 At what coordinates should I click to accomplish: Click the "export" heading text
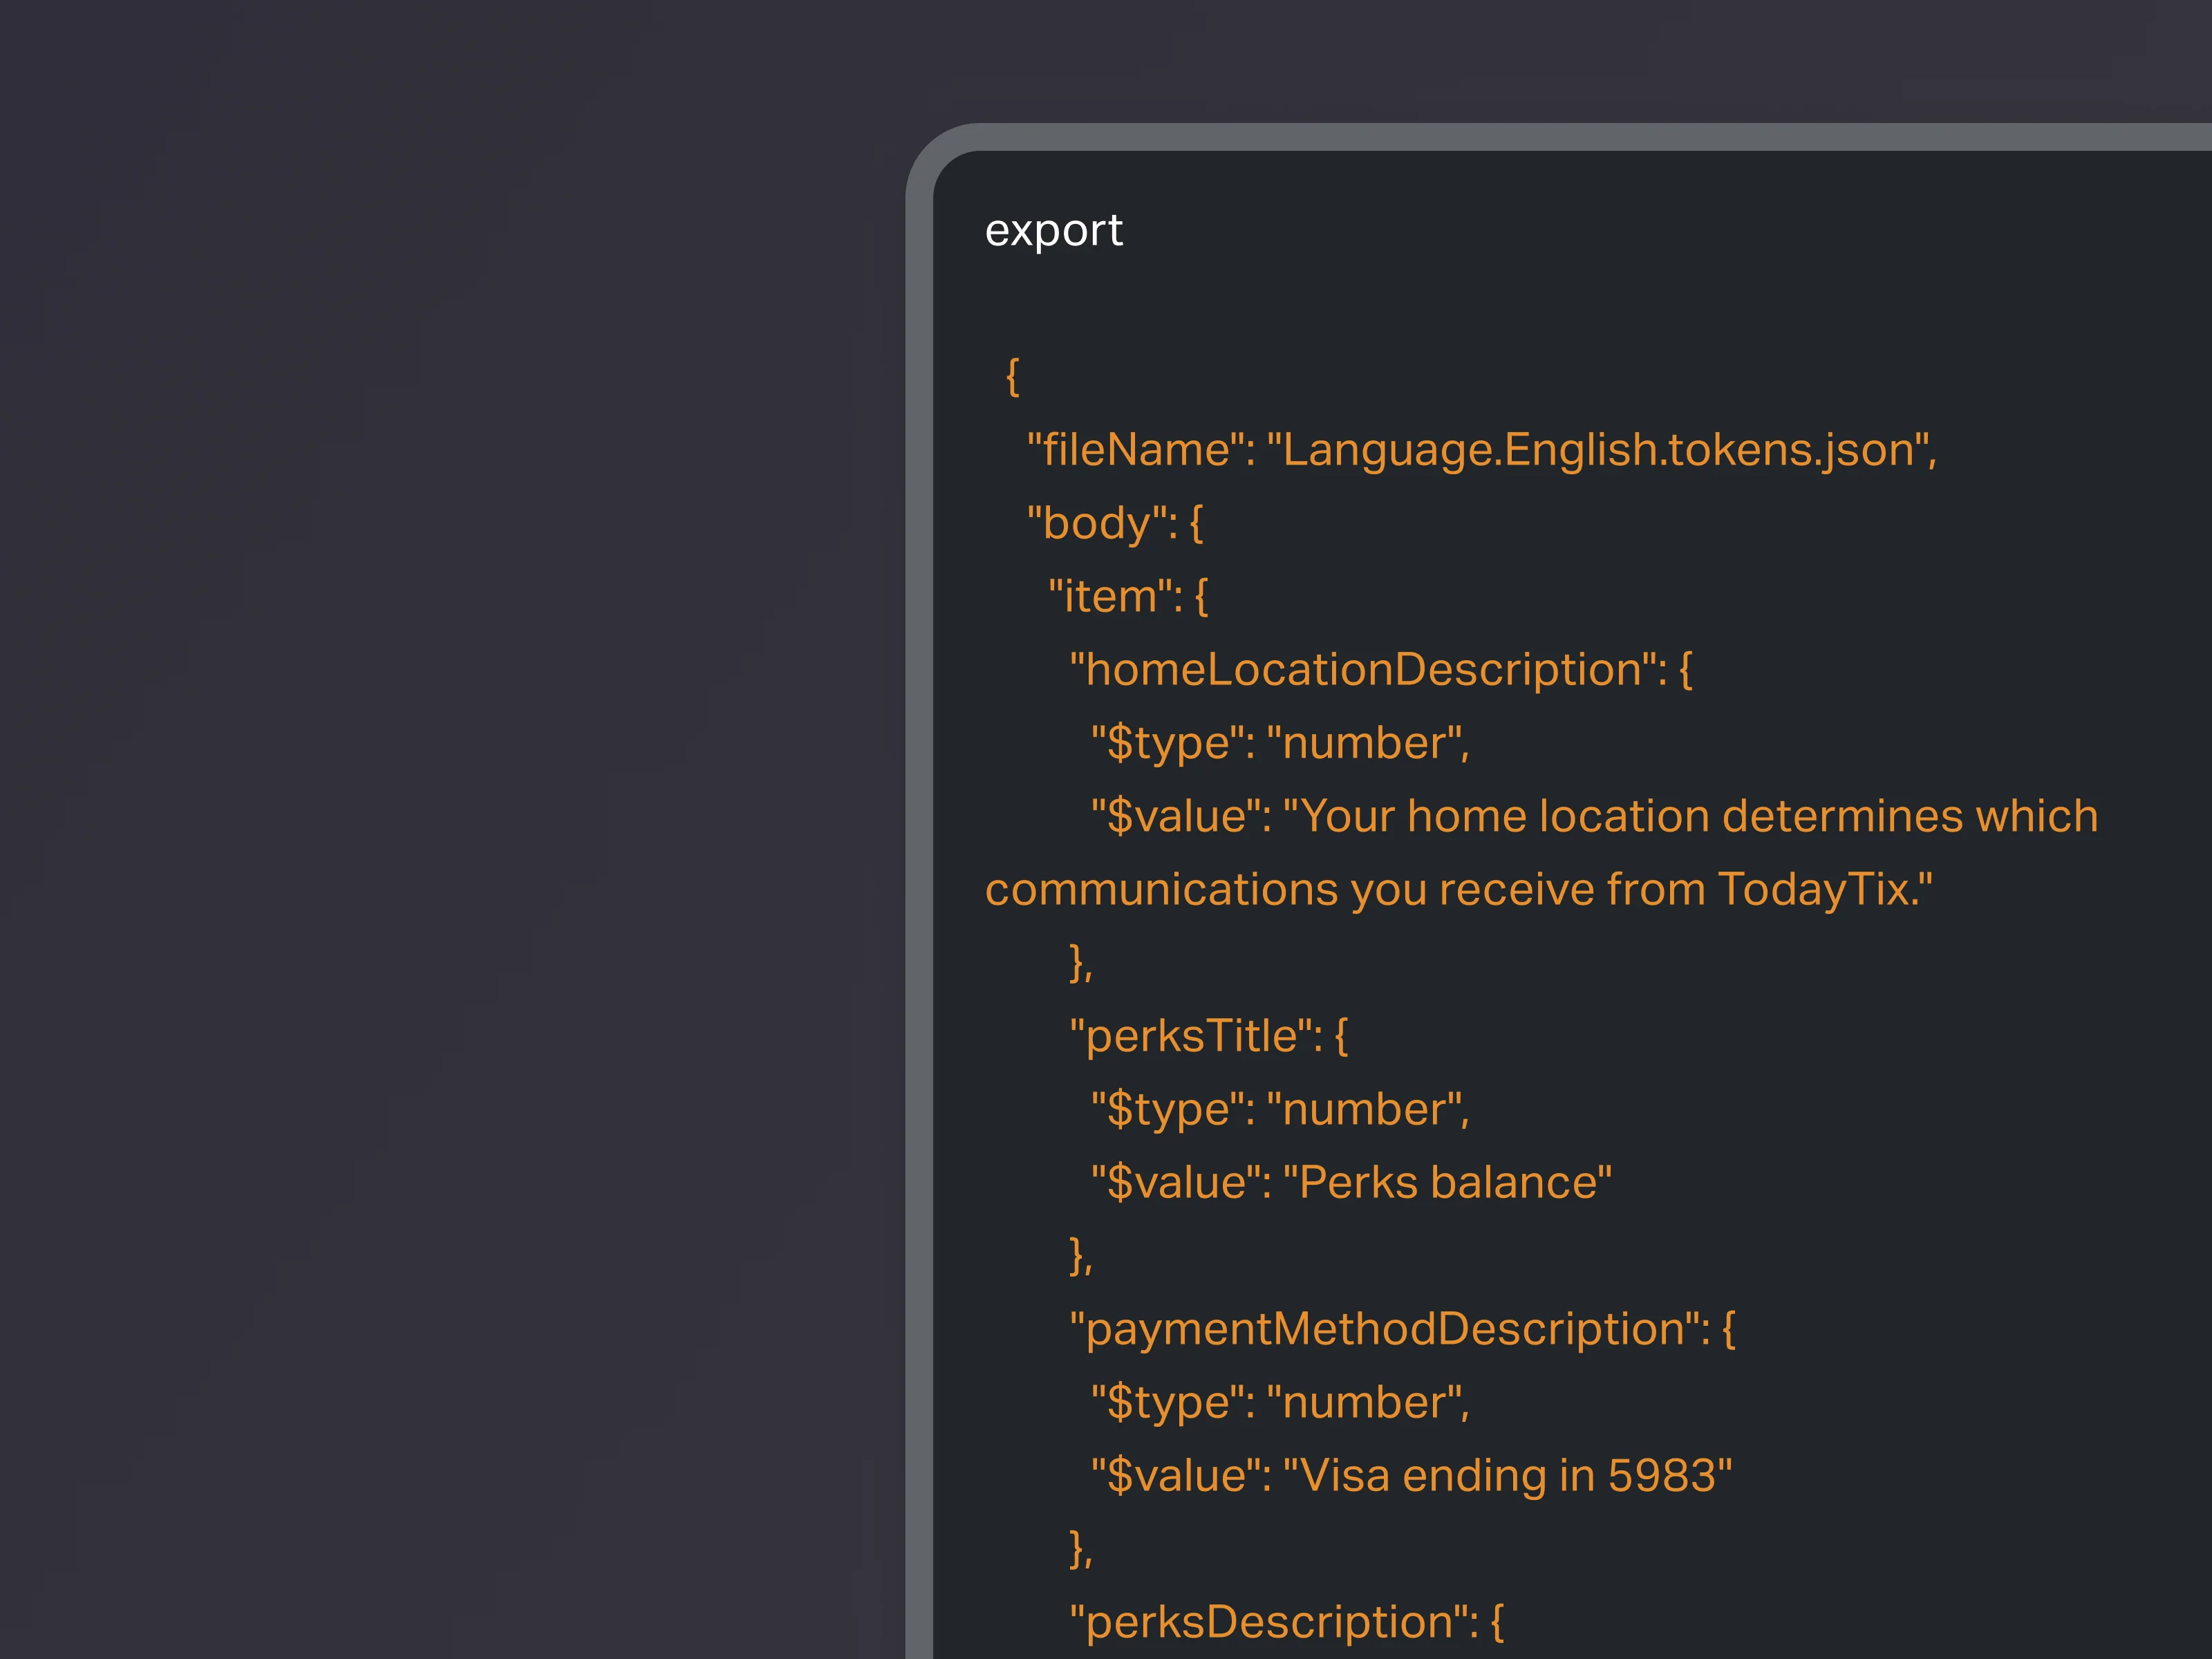(x=1053, y=231)
